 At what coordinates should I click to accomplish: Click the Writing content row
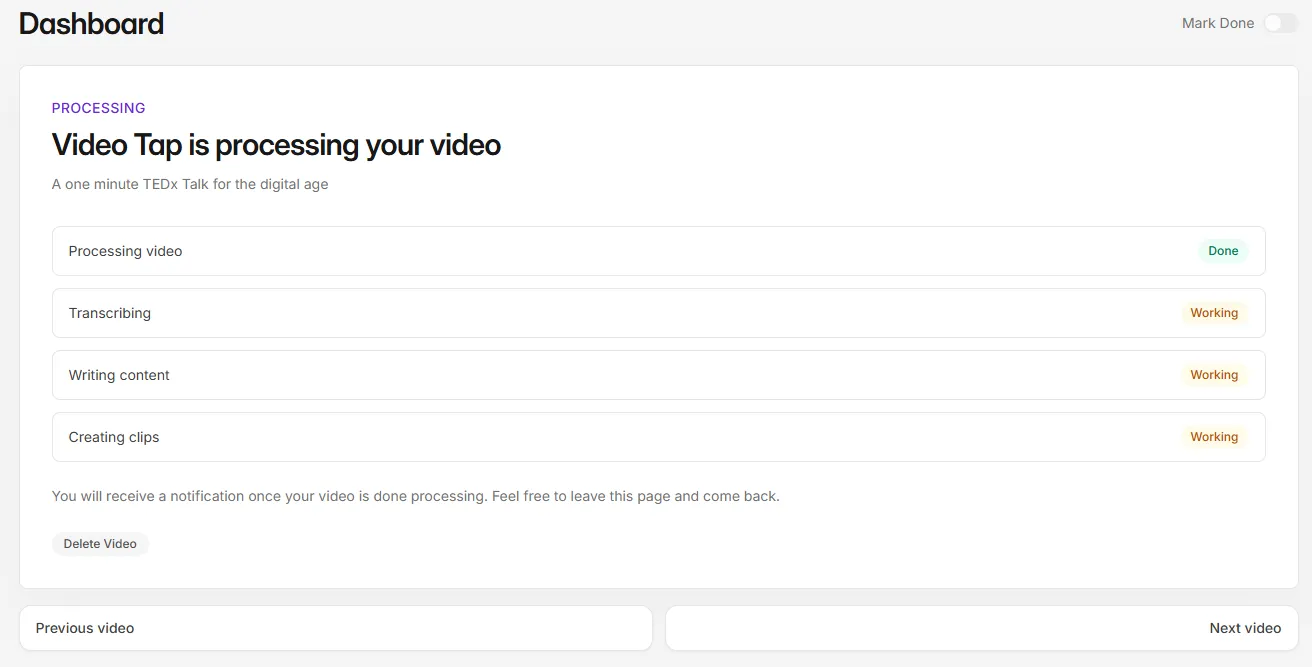pos(659,375)
